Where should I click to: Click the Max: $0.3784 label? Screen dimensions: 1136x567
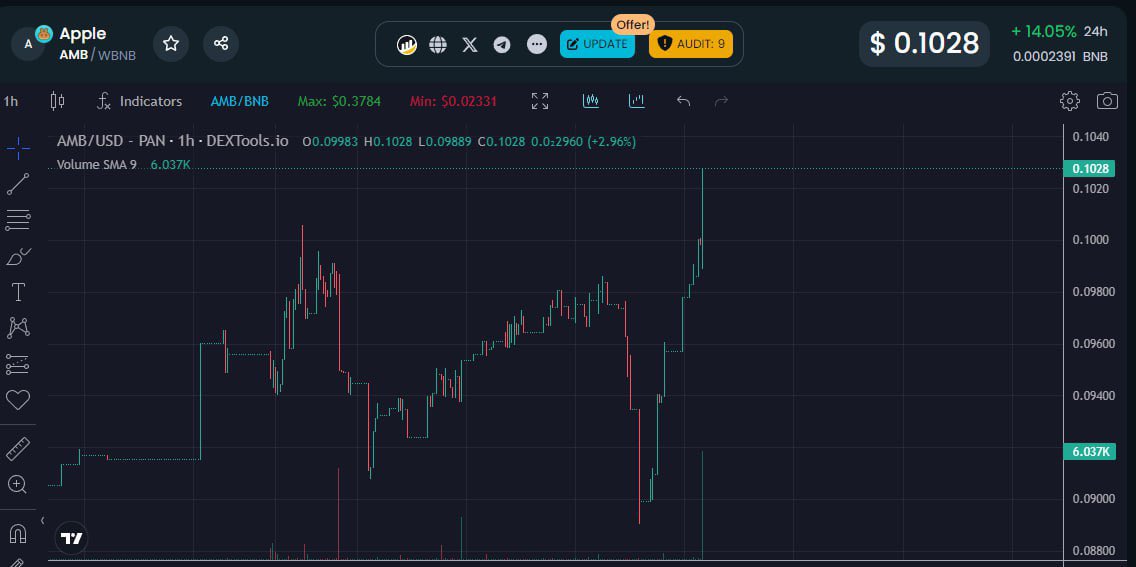339,101
